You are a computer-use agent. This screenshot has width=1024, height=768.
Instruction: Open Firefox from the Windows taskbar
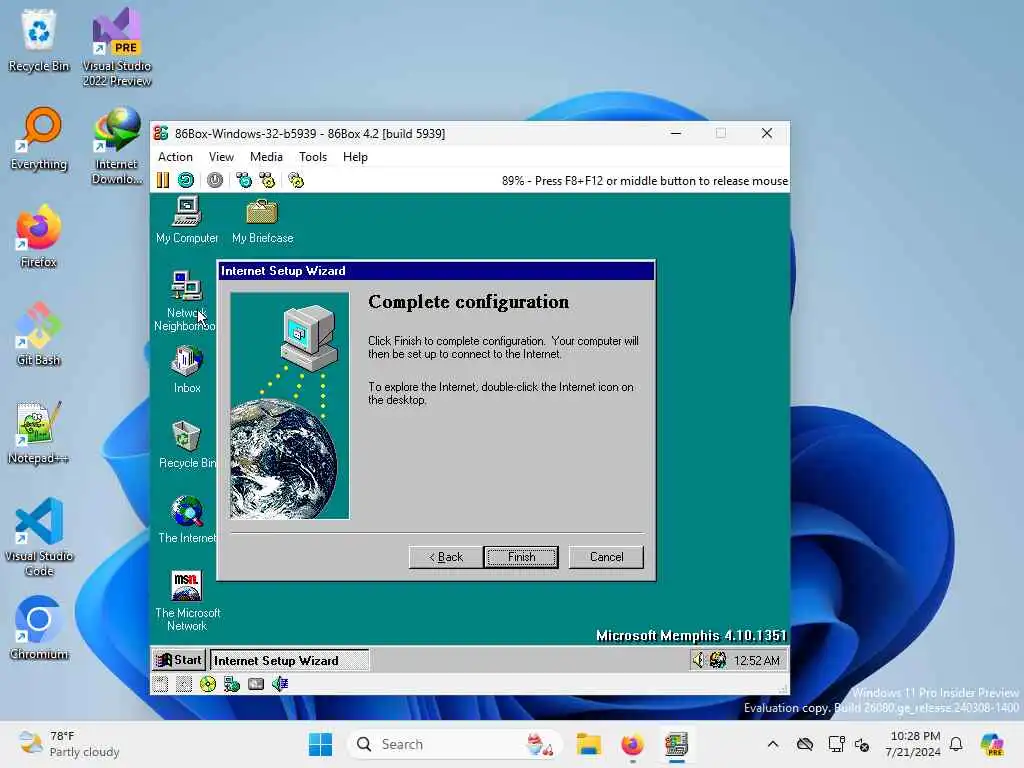[x=632, y=744]
